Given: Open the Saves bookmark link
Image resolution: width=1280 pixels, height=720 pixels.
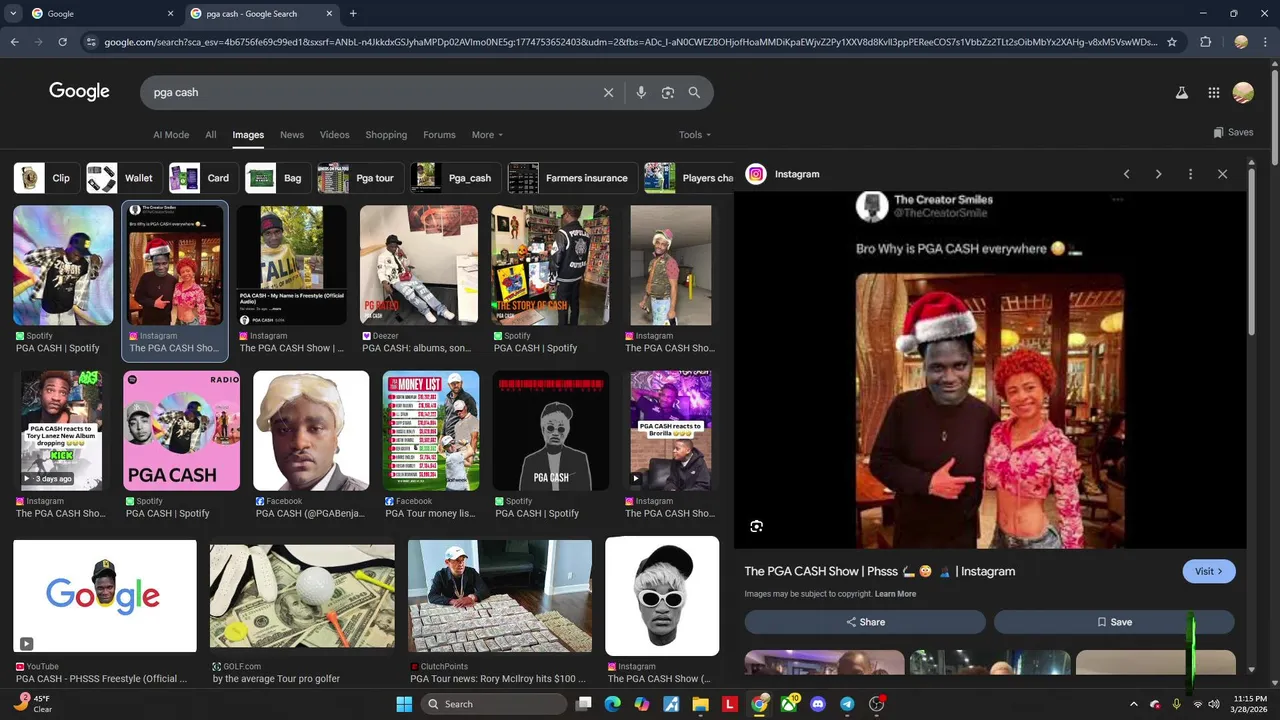Looking at the screenshot, I should pyautogui.click(x=1233, y=132).
